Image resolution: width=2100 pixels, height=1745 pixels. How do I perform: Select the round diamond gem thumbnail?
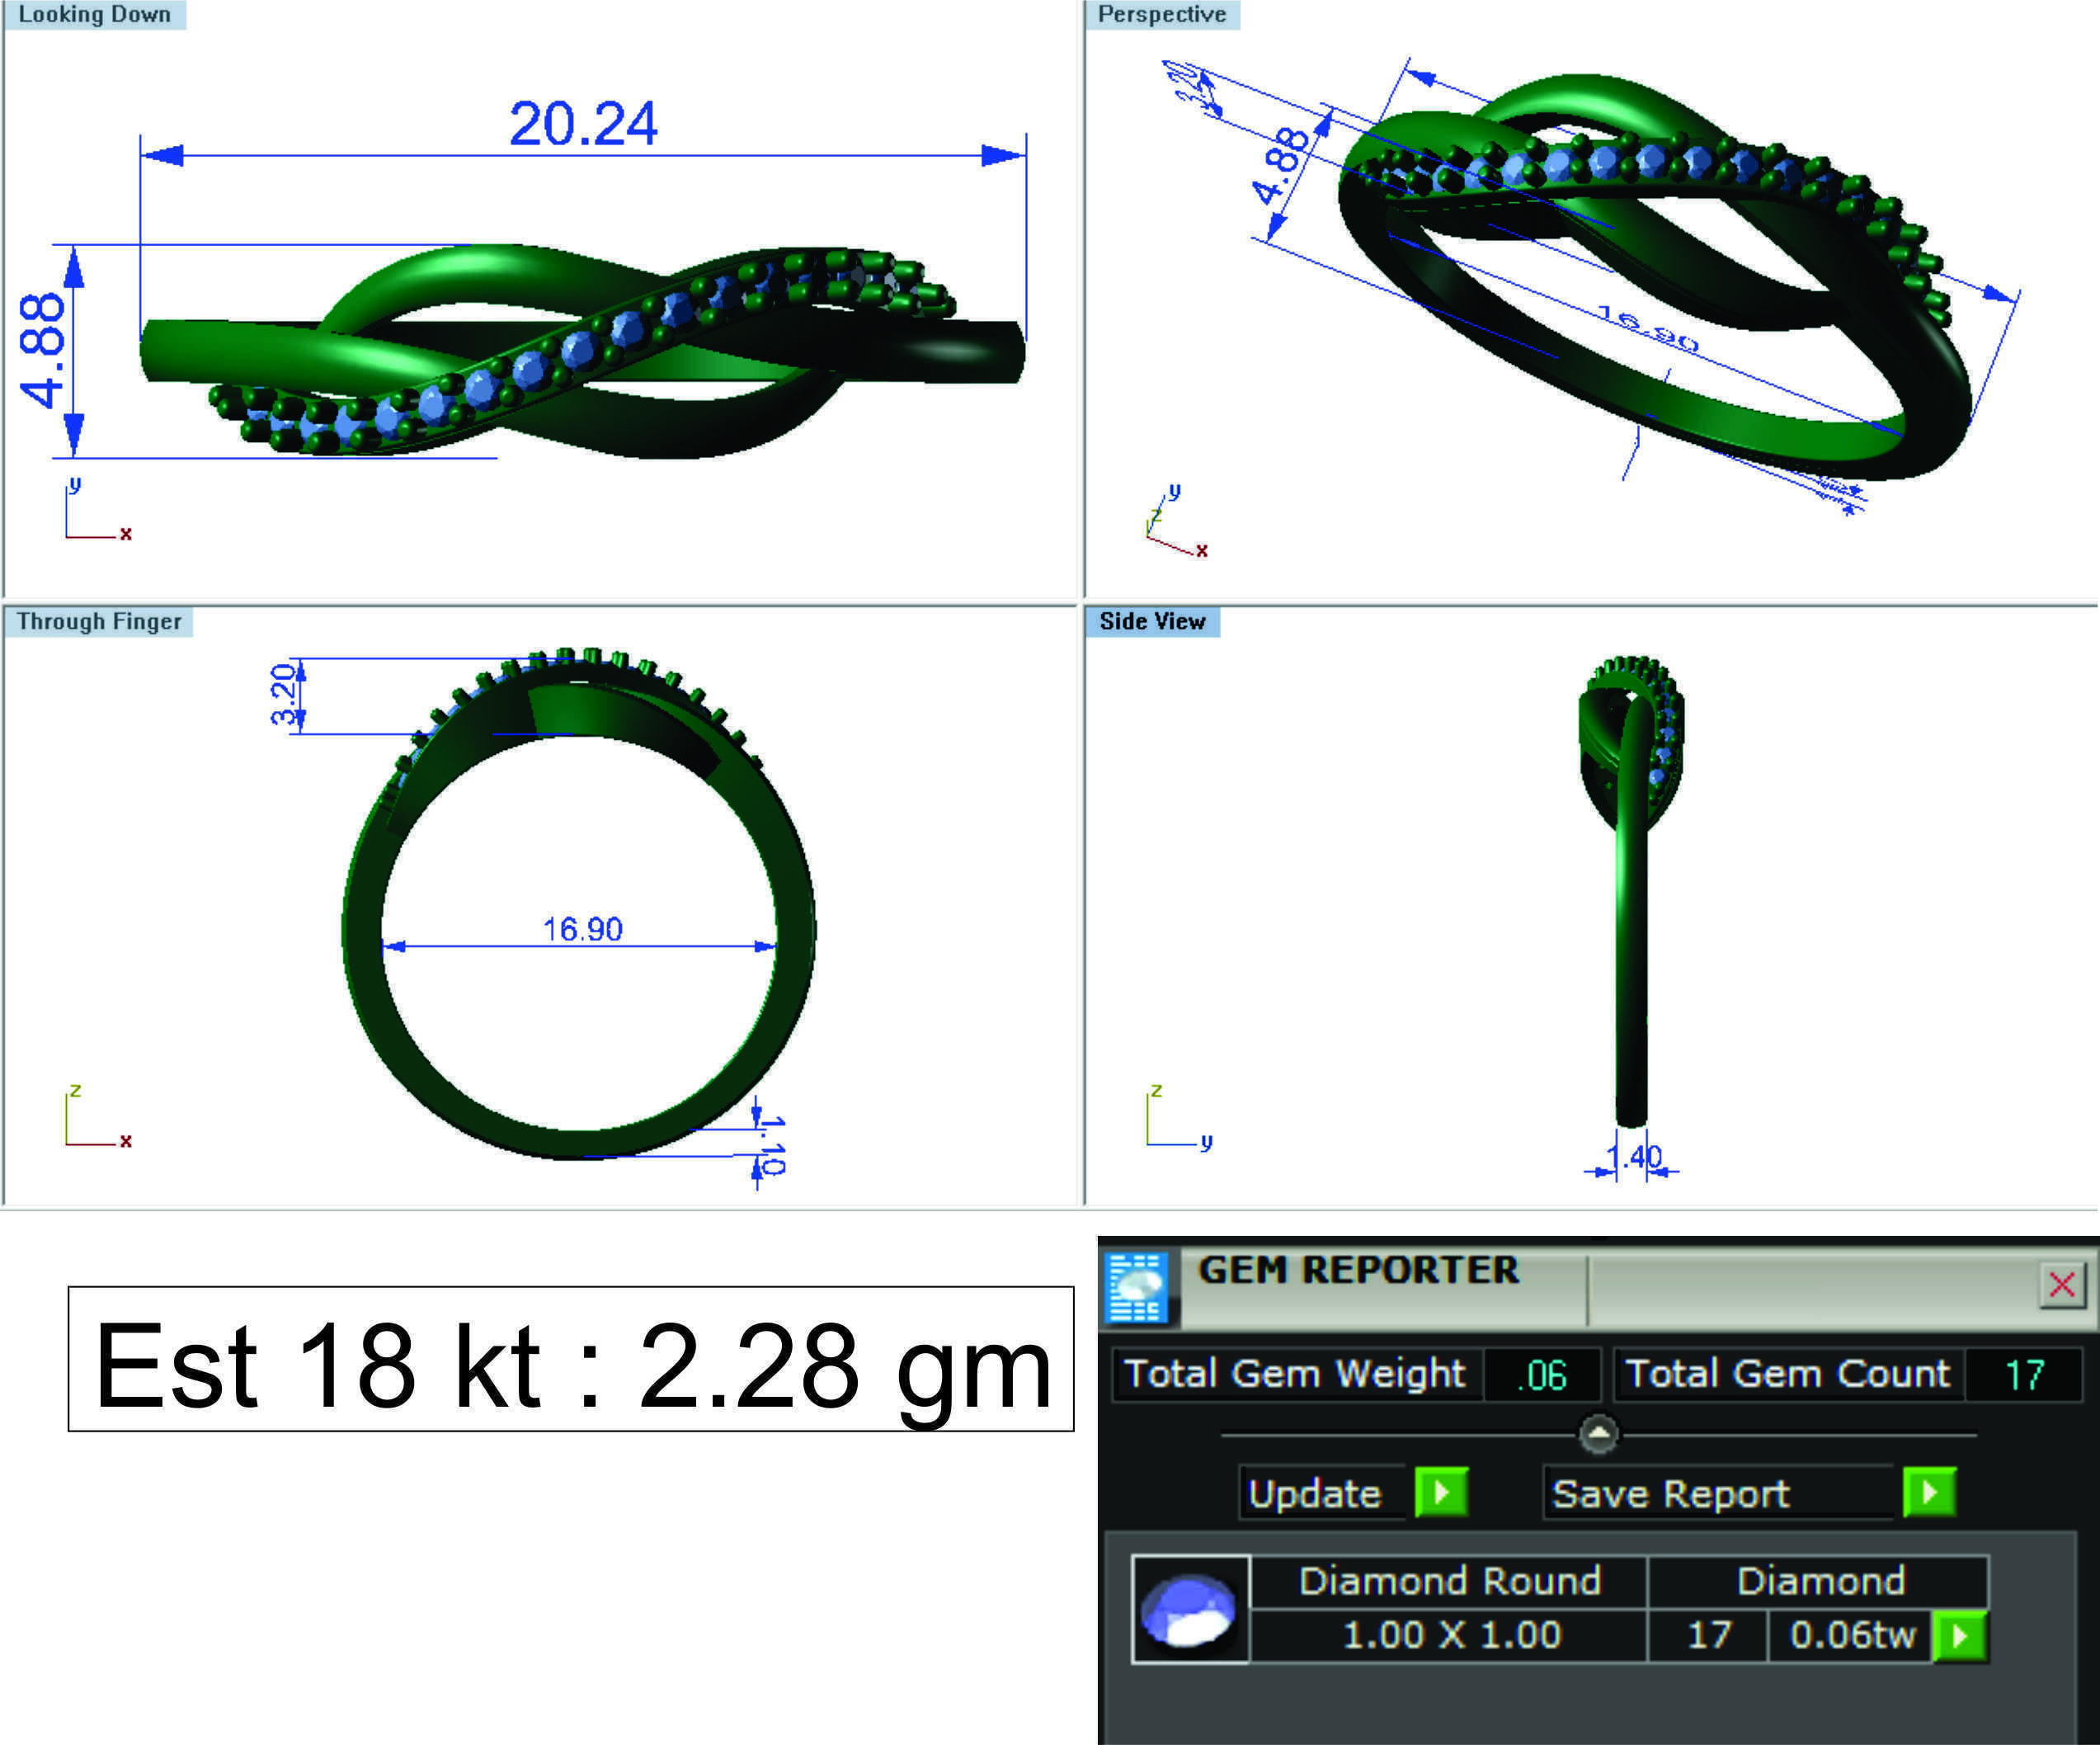click(1190, 1609)
